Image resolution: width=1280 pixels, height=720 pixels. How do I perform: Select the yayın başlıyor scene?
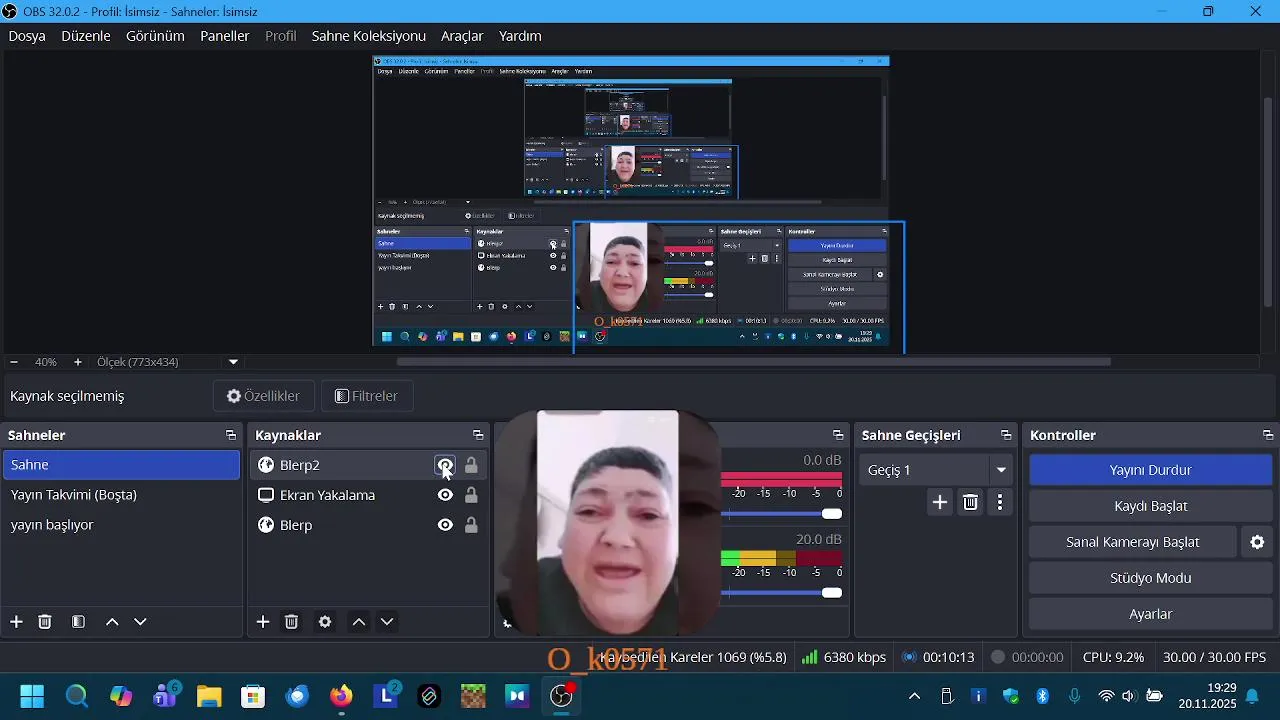click(x=121, y=525)
